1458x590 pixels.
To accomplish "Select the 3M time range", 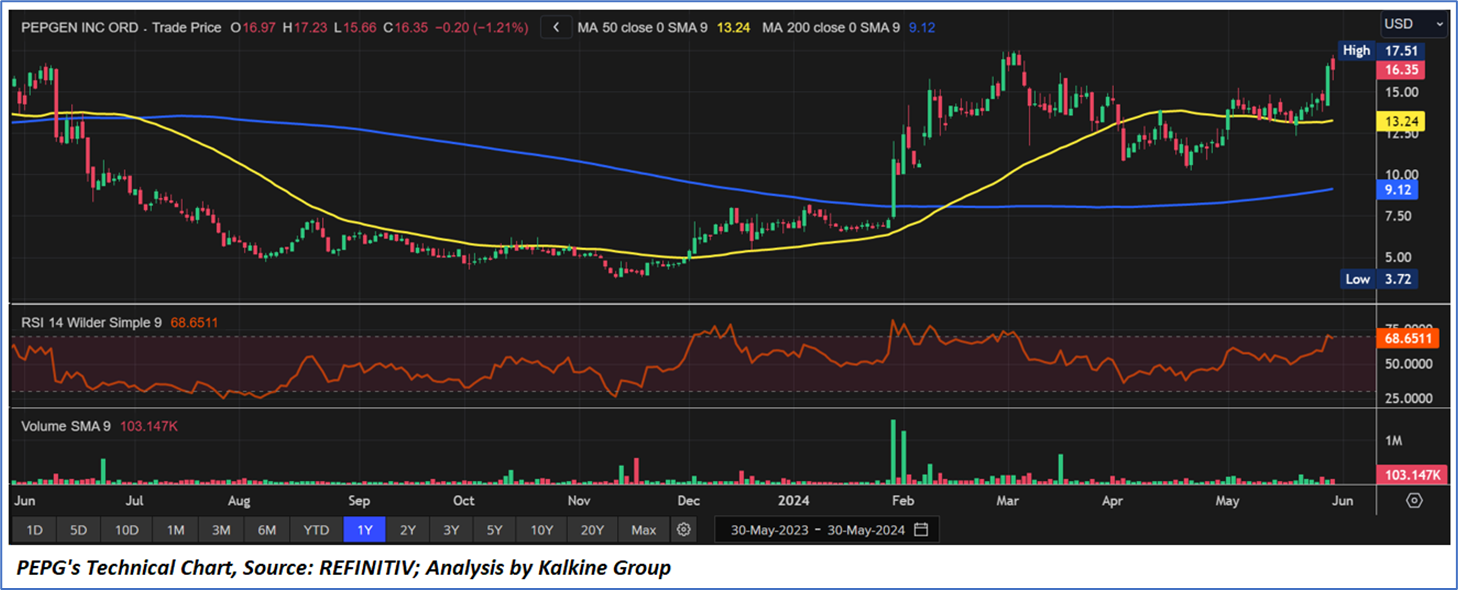I will [x=221, y=529].
